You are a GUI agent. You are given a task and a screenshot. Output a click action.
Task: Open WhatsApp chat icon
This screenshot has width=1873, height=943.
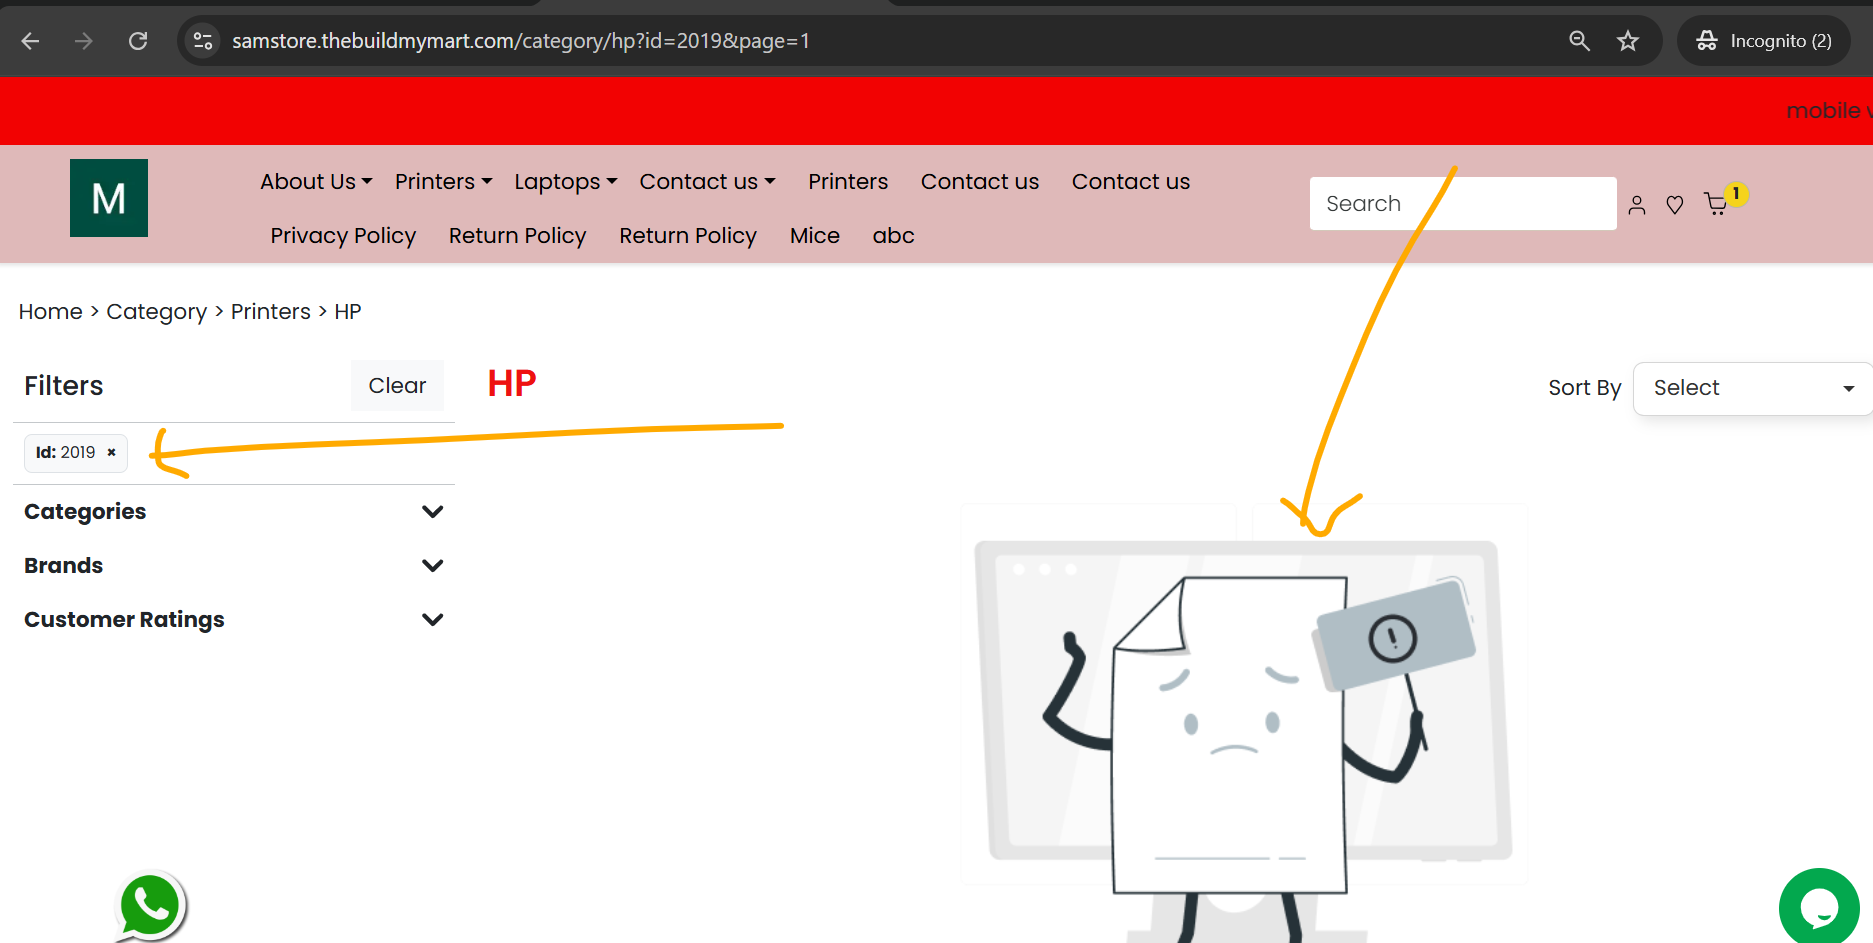(x=150, y=907)
